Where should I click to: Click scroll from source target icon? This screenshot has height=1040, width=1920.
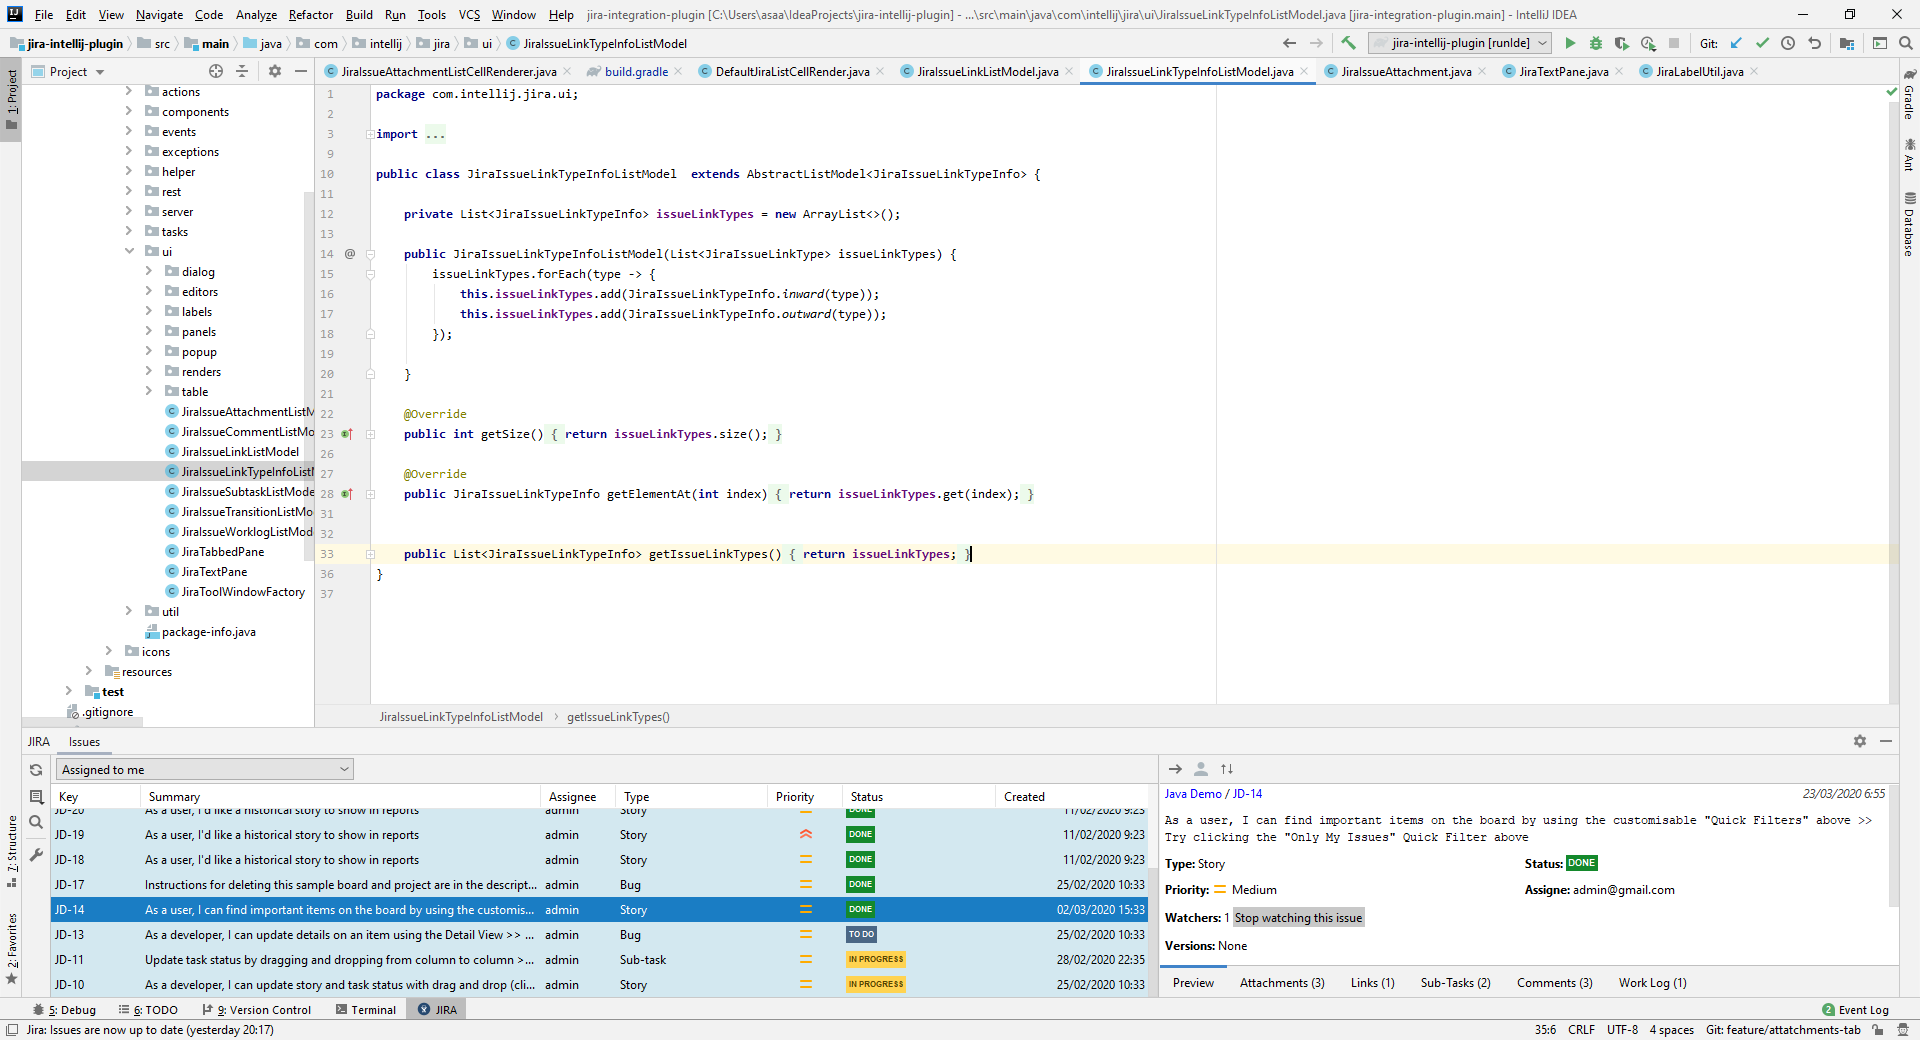tap(216, 71)
